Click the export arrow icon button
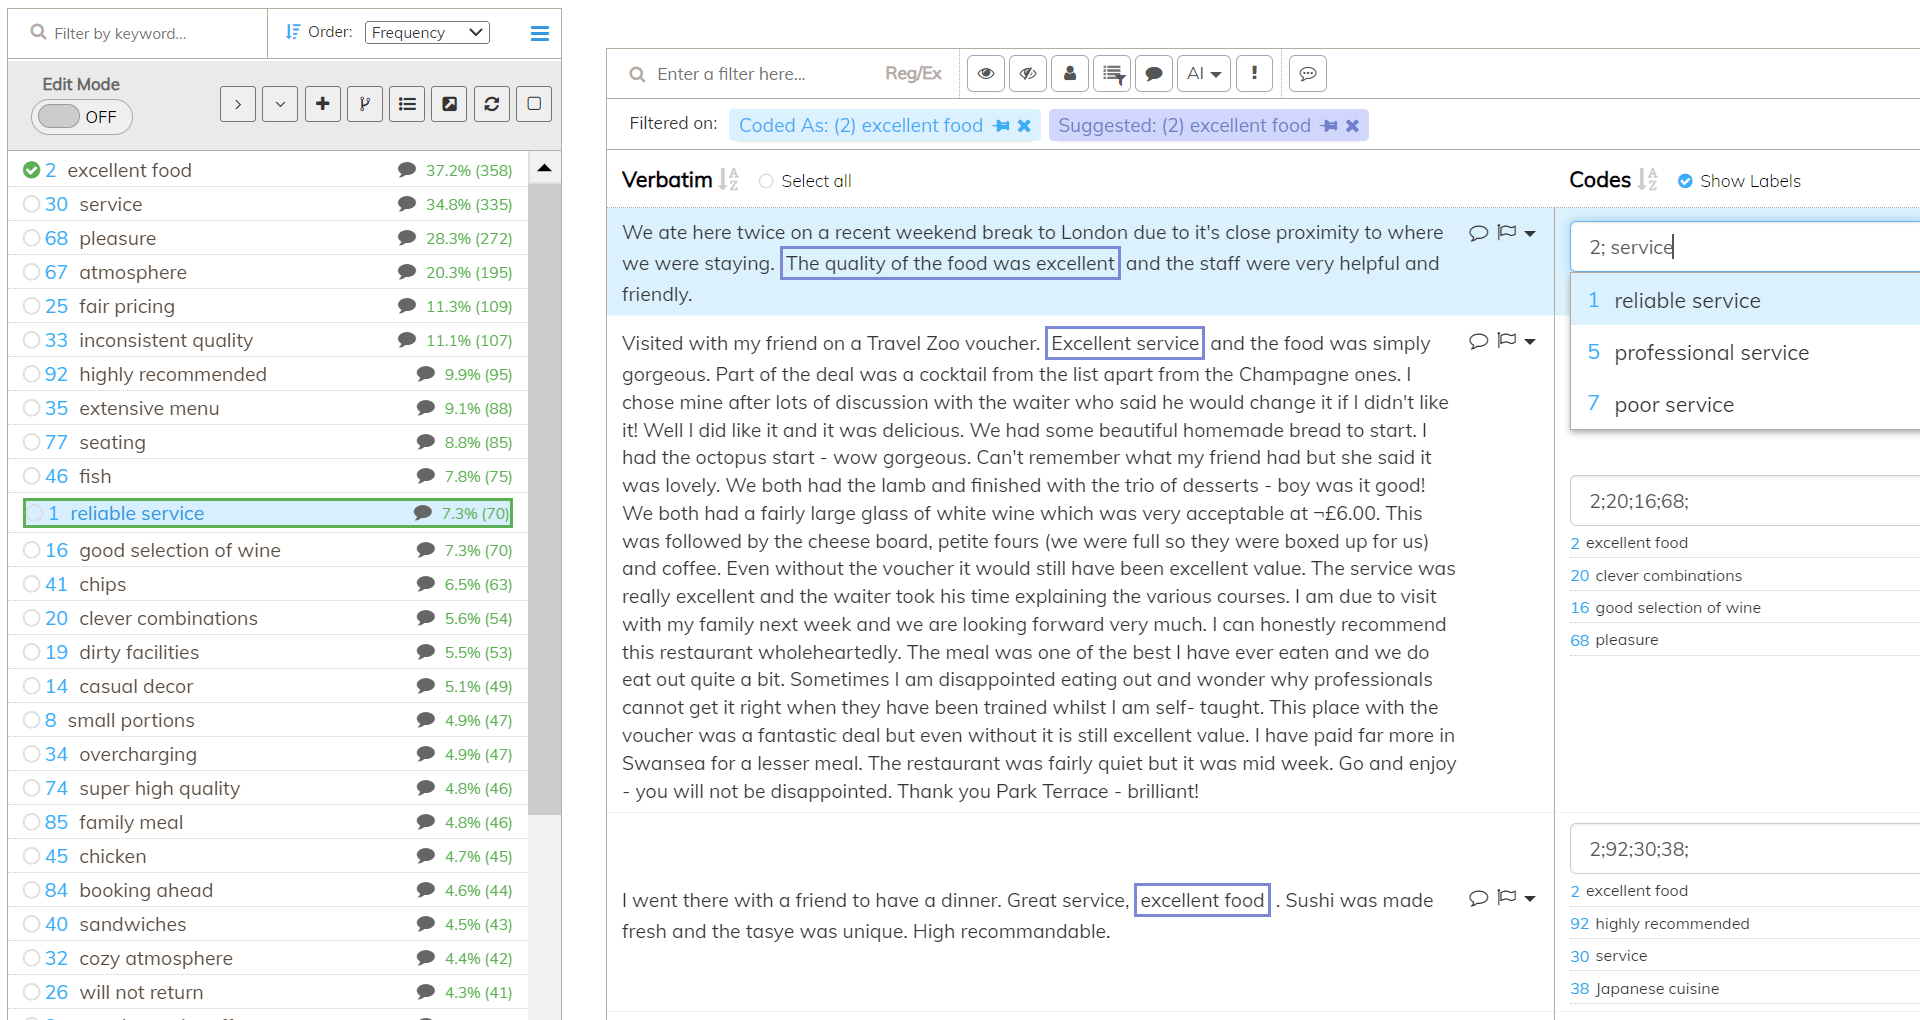 click(450, 104)
